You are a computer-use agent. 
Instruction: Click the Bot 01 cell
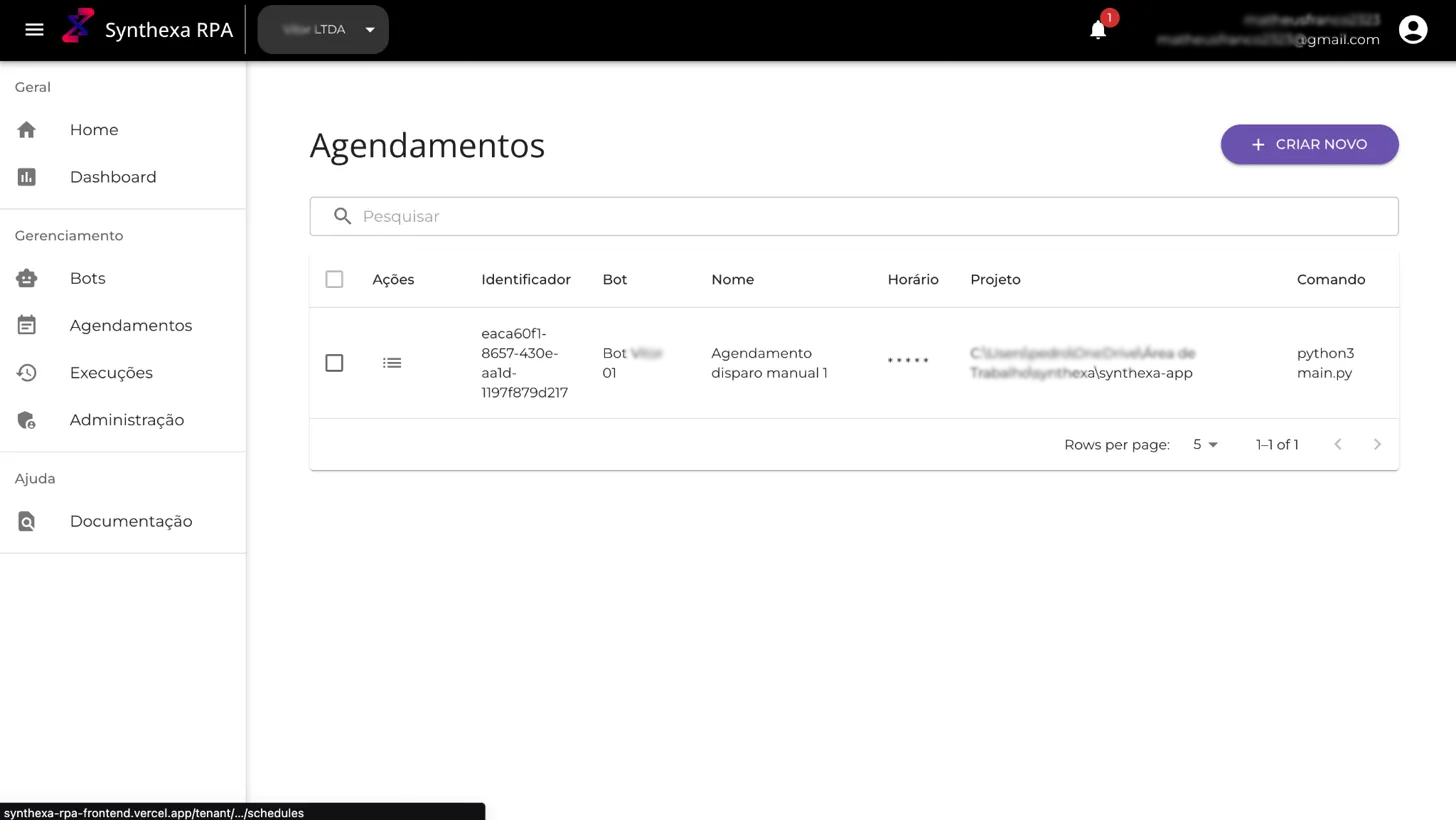(633, 363)
